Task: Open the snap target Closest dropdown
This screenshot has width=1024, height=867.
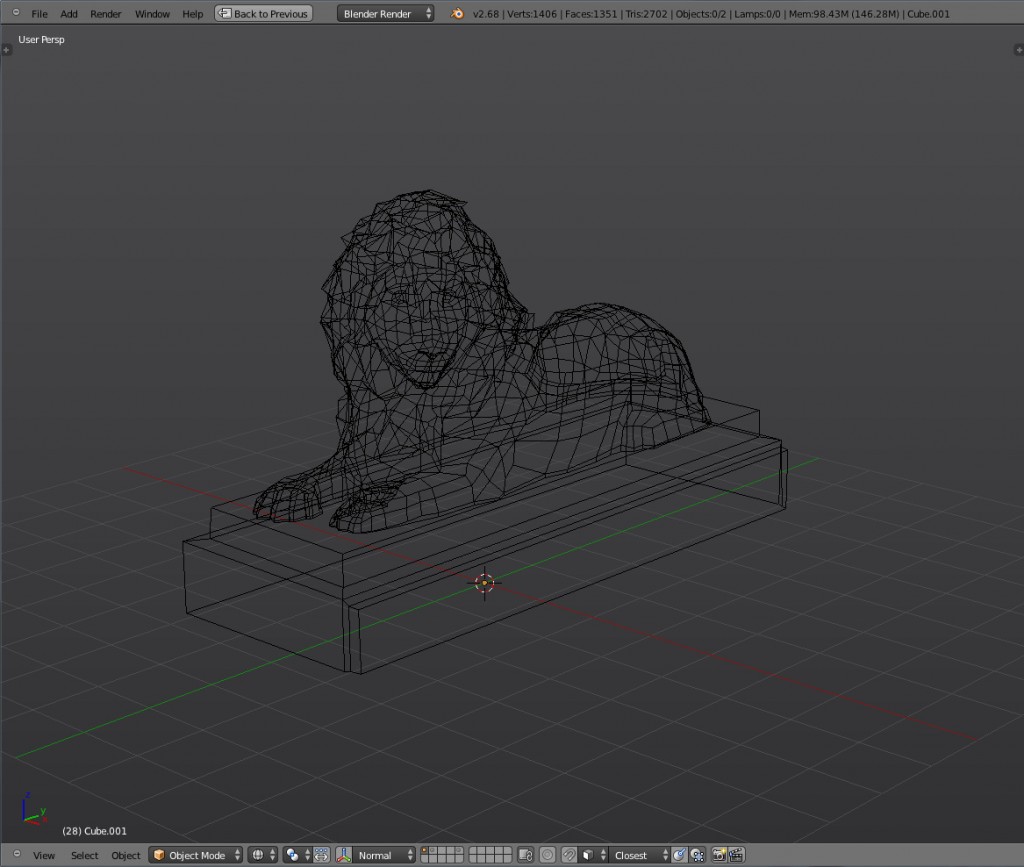Action: [637, 856]
